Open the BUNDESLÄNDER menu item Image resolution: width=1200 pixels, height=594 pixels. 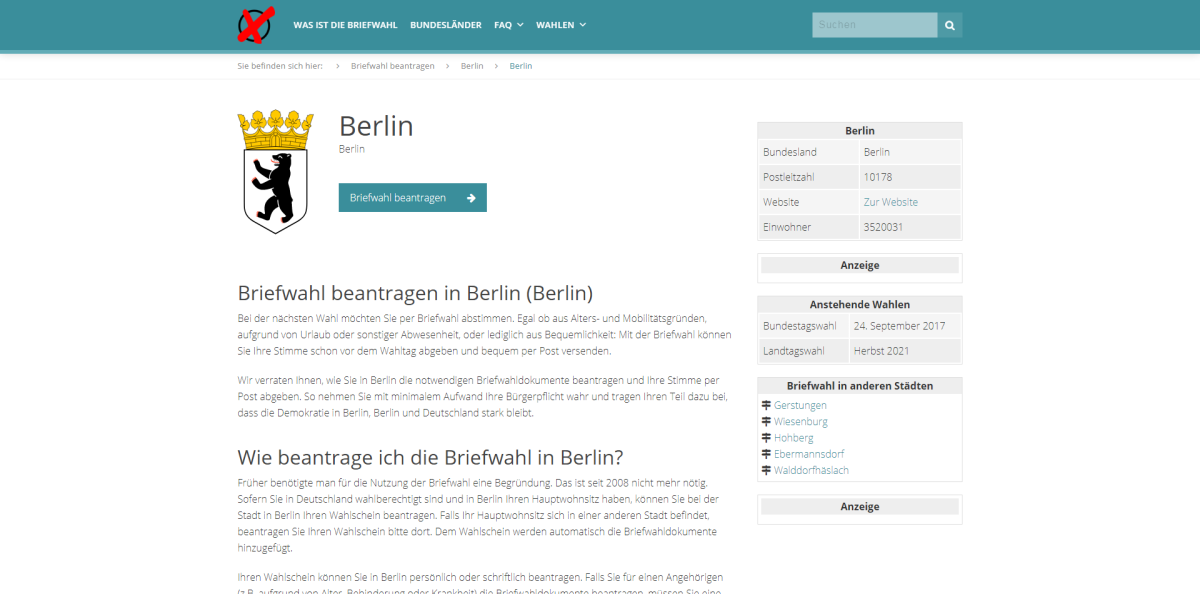[x=446, y=25]
